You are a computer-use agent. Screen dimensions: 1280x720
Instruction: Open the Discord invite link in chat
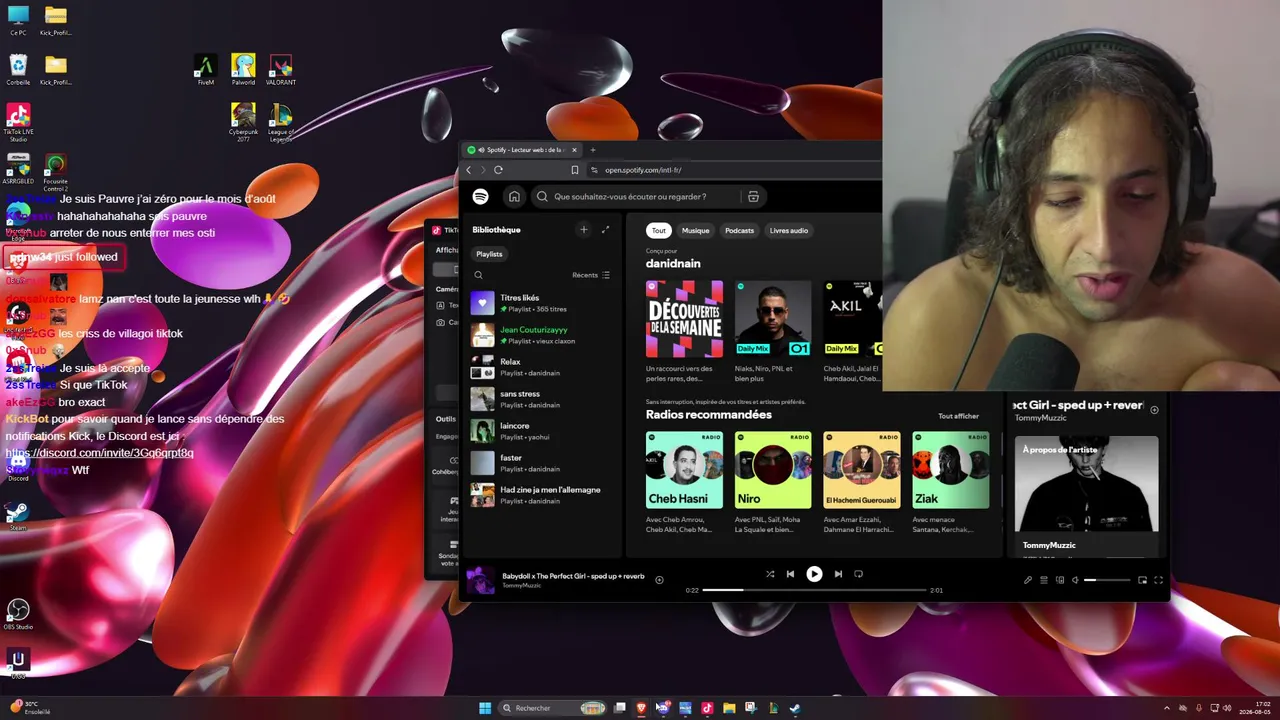click(x=99, y=453)
